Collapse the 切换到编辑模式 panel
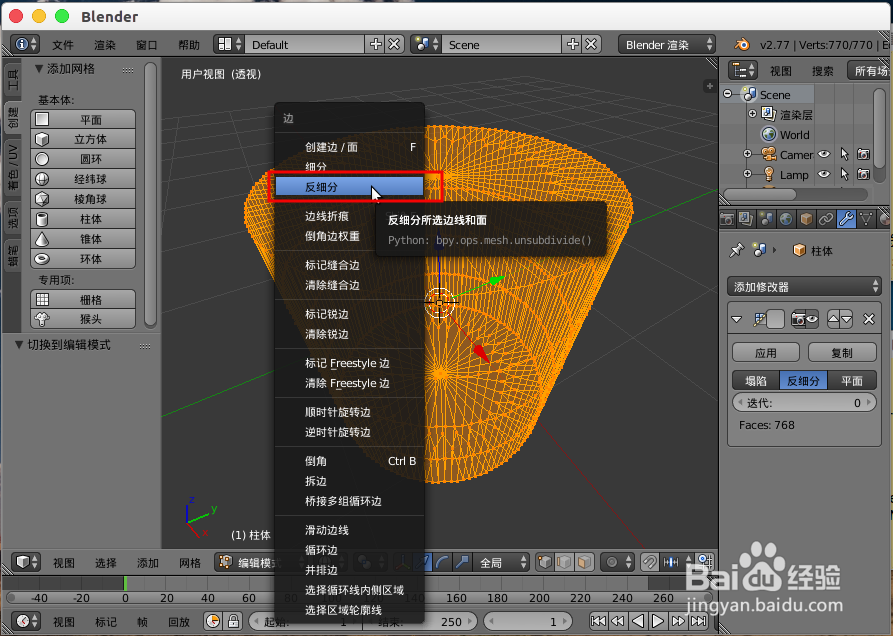This screenshot has height=636, width=893. [19, 344]
